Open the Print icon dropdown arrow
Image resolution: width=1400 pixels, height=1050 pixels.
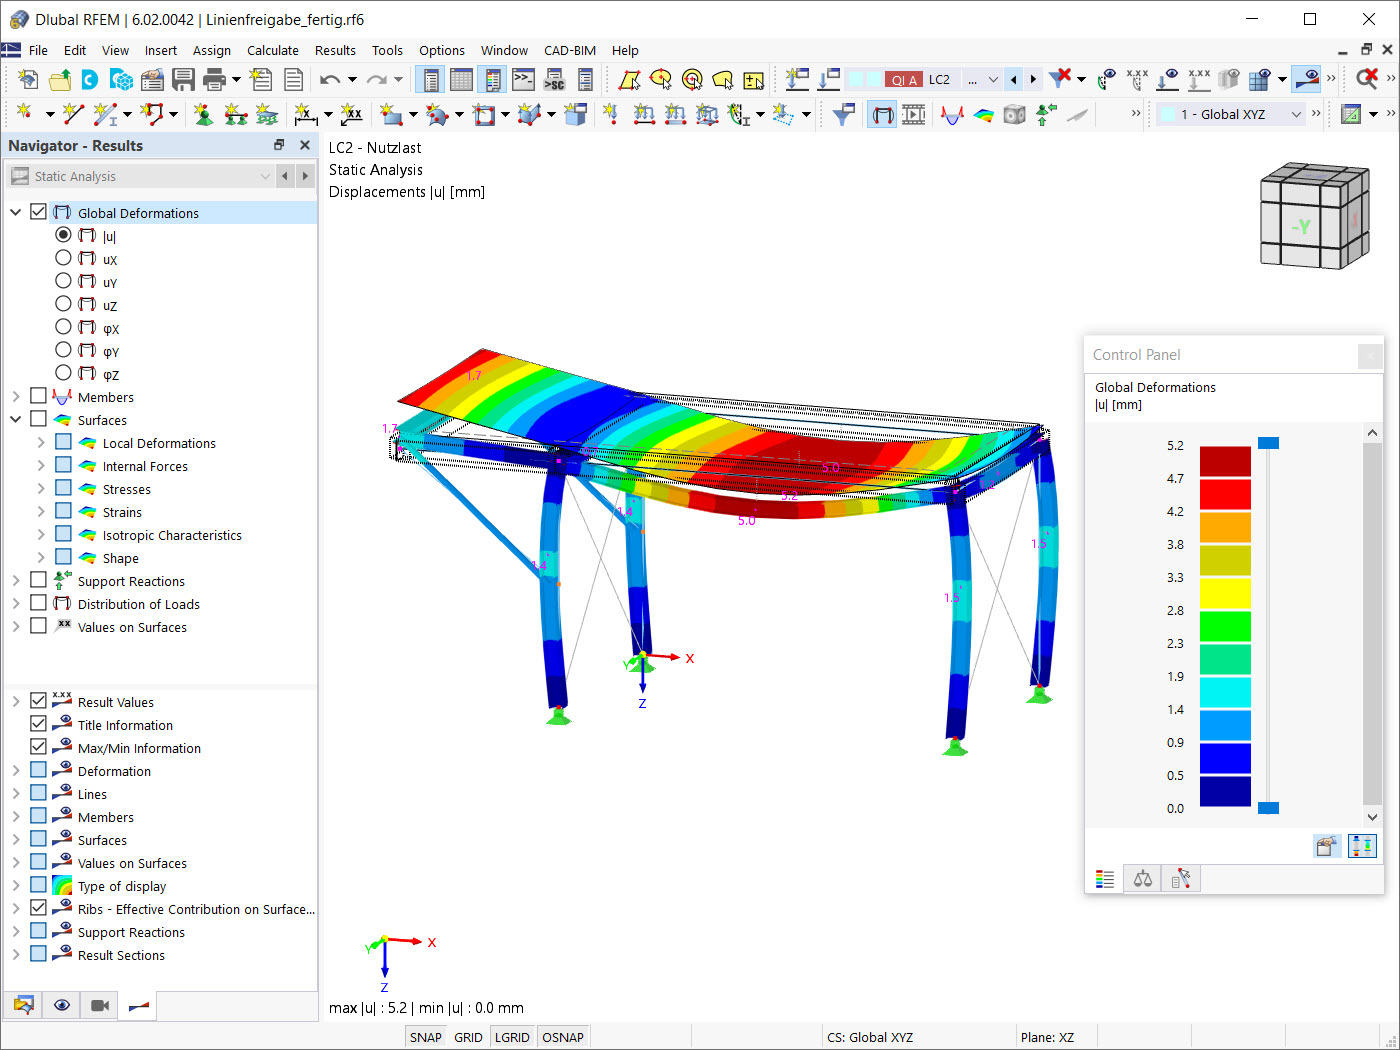[236, 79]
